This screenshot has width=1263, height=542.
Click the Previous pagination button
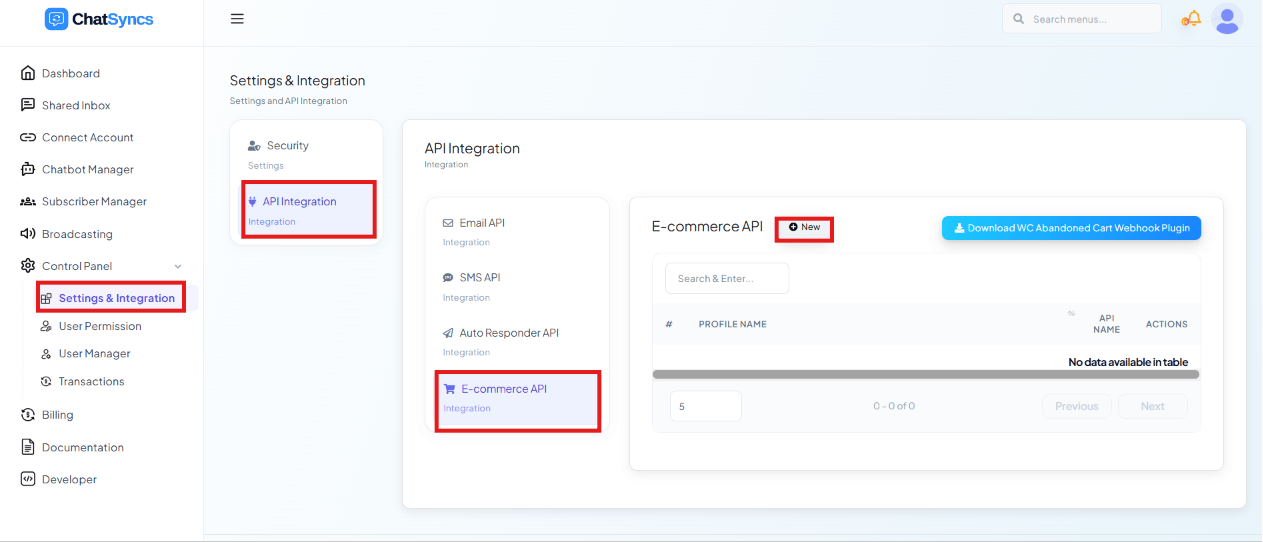tap(1077, 406)
